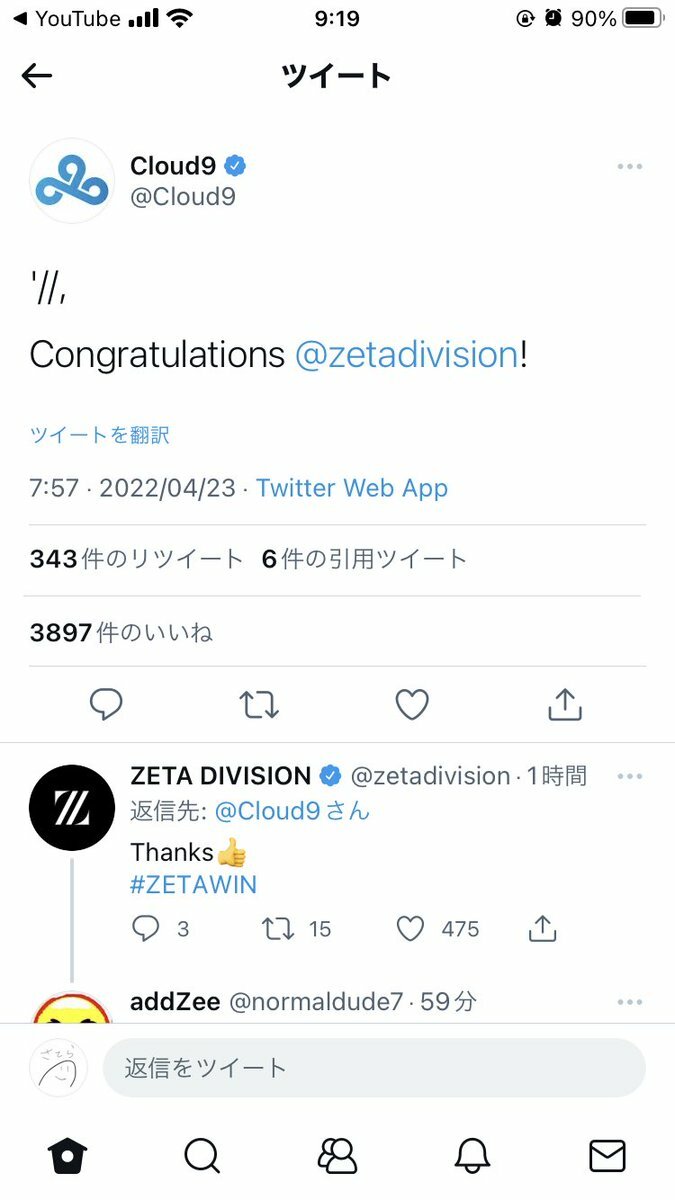Open more options for Cloud9 tweet
This screenshot has height=1200, width=675.
tap(629, 166)
